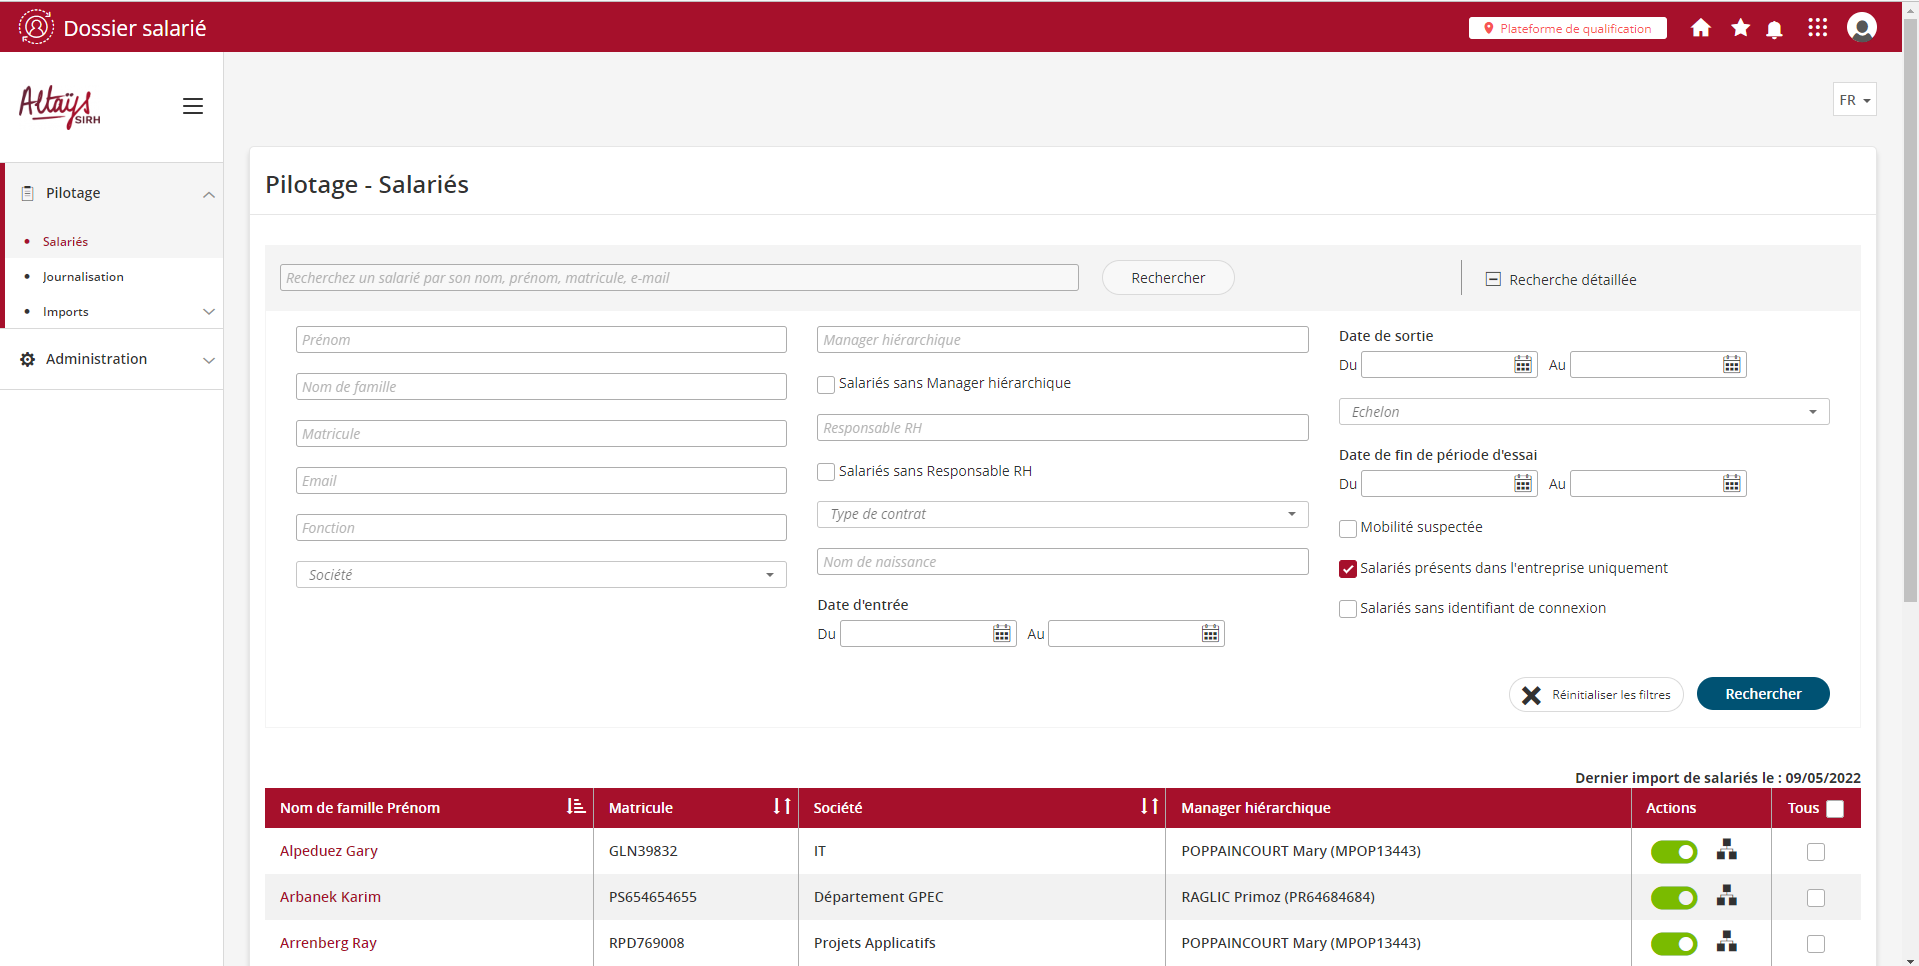Open the Type de contrat dropdown

click(x=1062, y=514)
